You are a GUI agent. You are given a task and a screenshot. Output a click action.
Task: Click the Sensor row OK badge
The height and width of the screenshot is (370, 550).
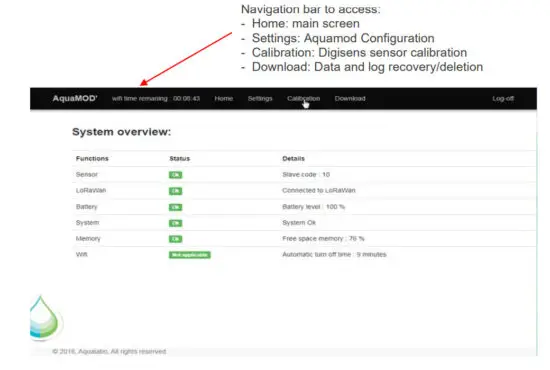click(x=175, y=175)
